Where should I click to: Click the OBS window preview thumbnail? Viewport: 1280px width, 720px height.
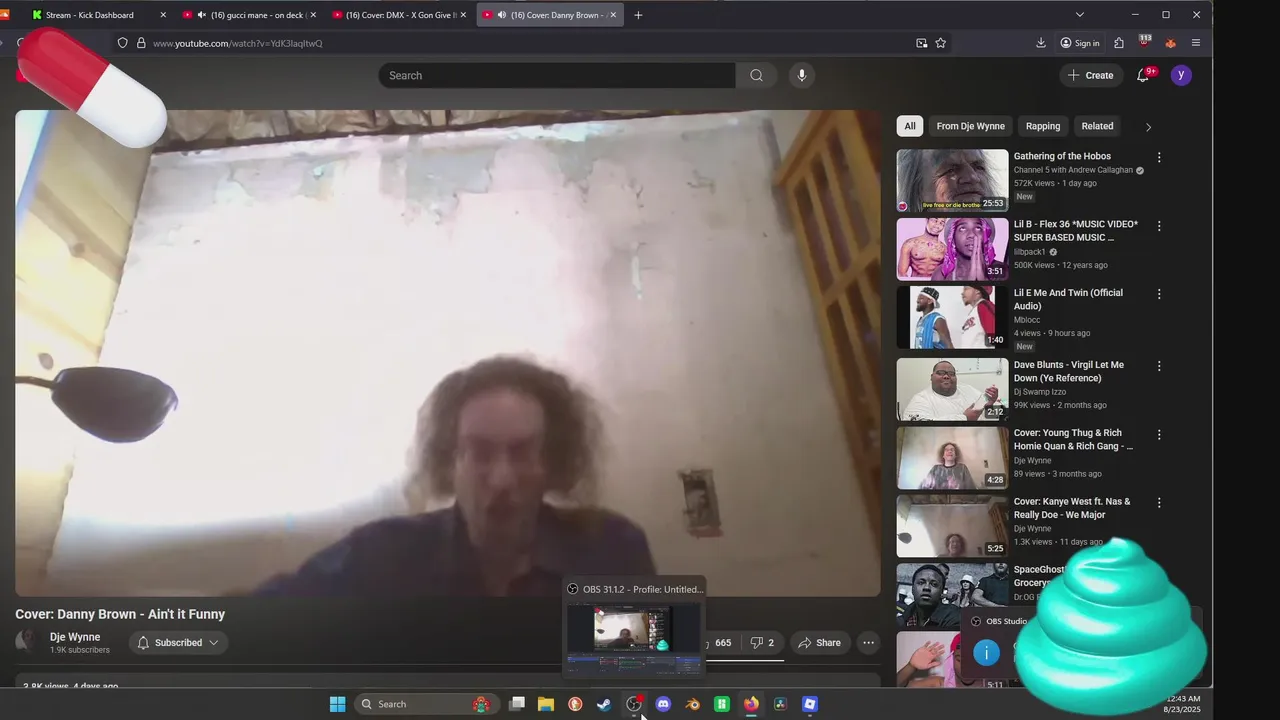[634, 638]
